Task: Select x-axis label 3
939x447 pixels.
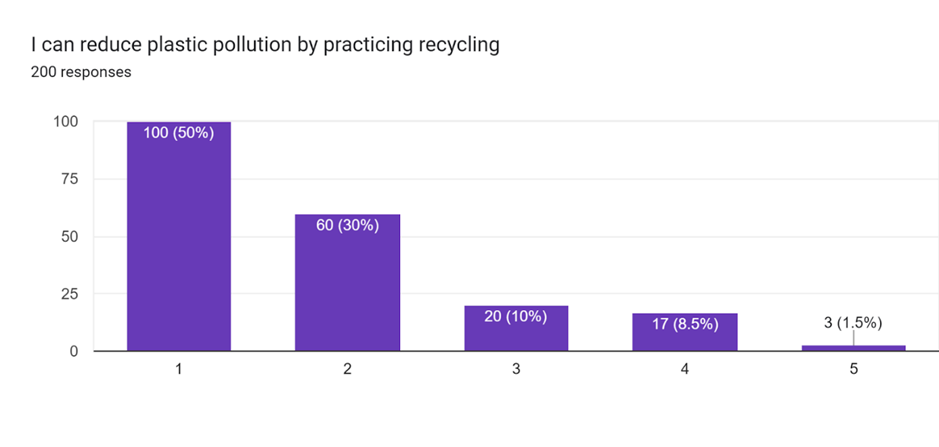Action: point(516,369)
